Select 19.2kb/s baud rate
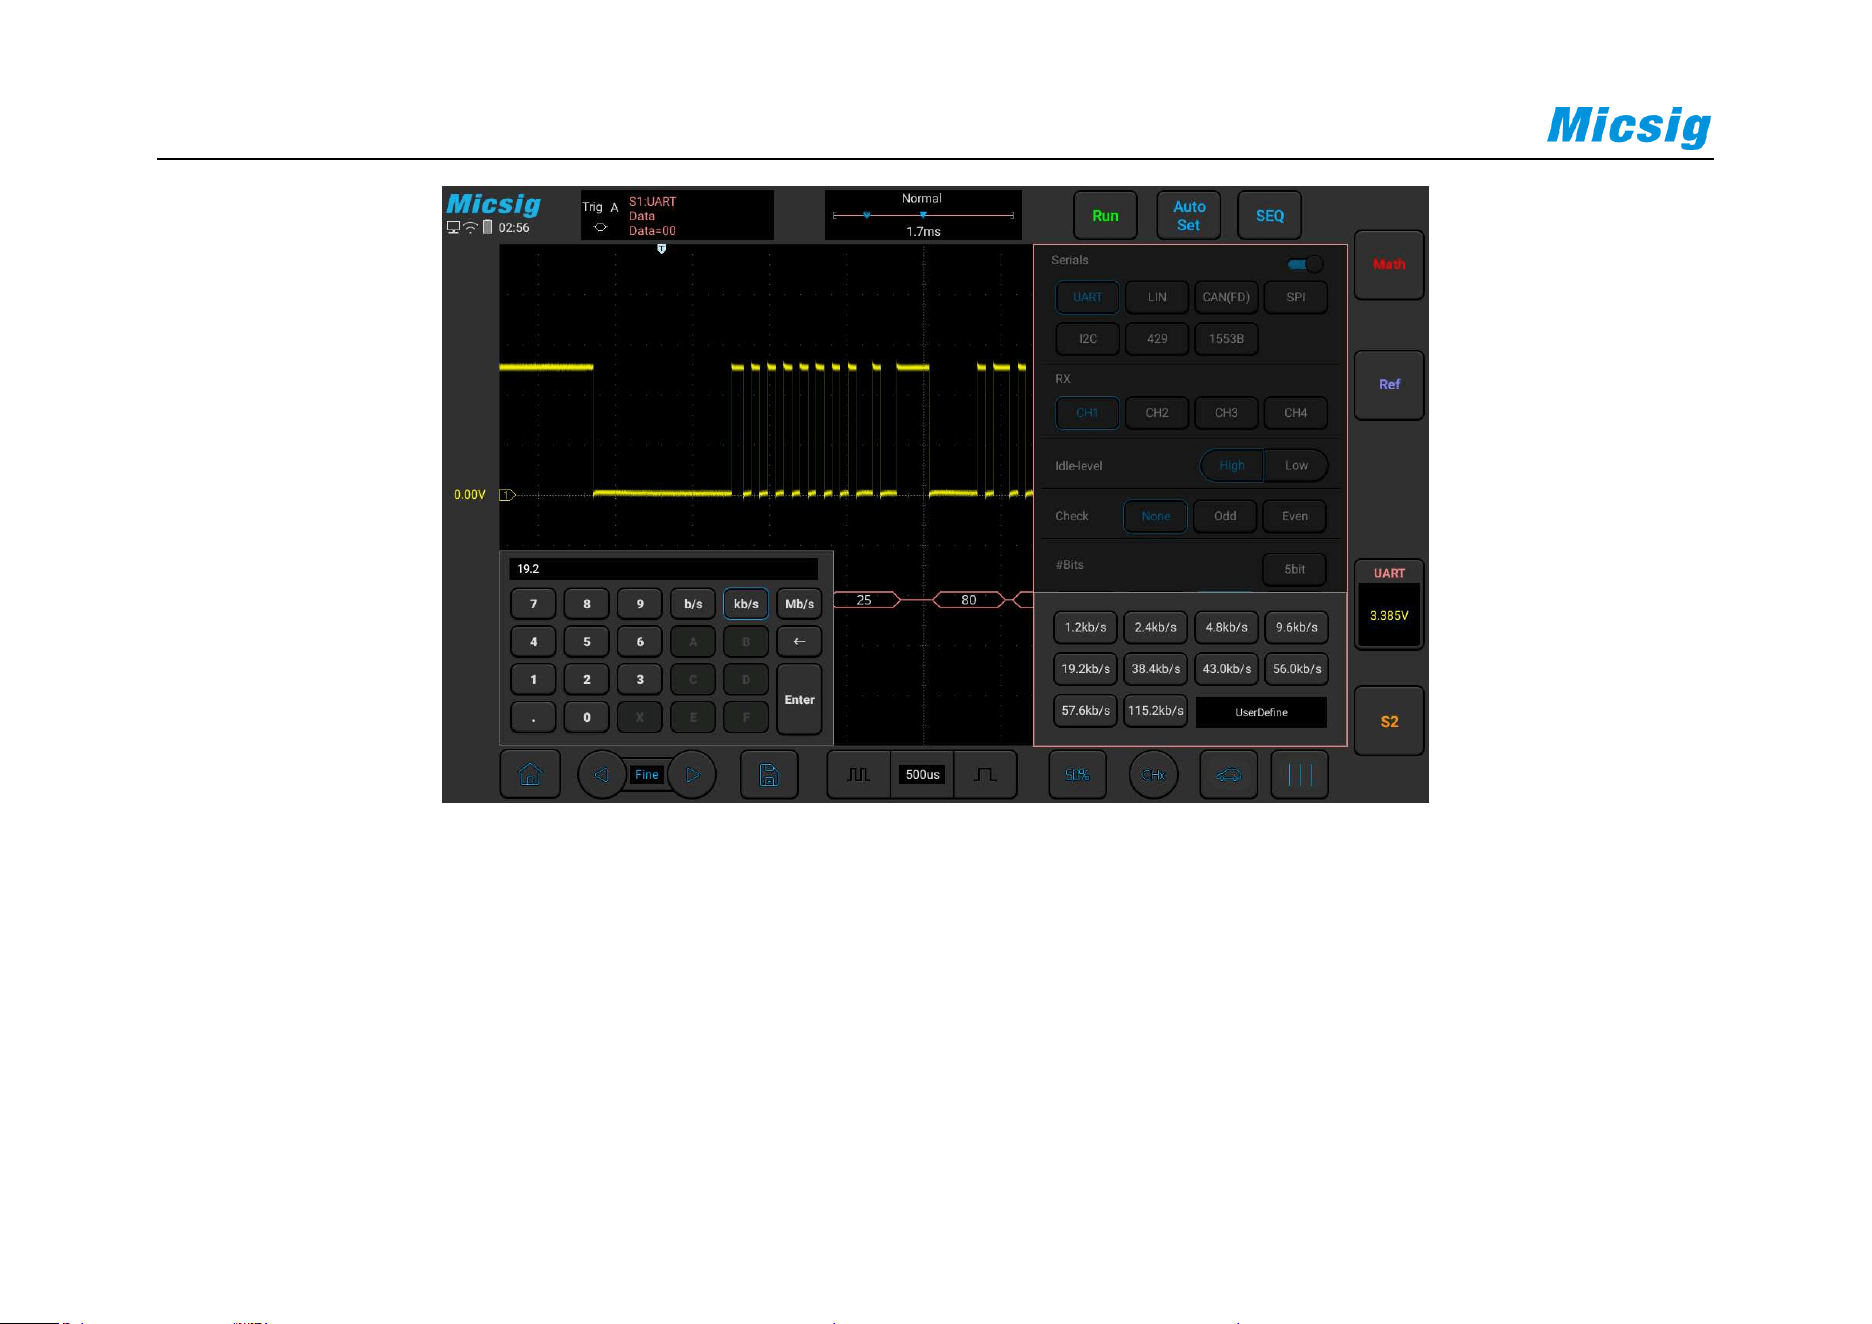 pos(1085,669)
